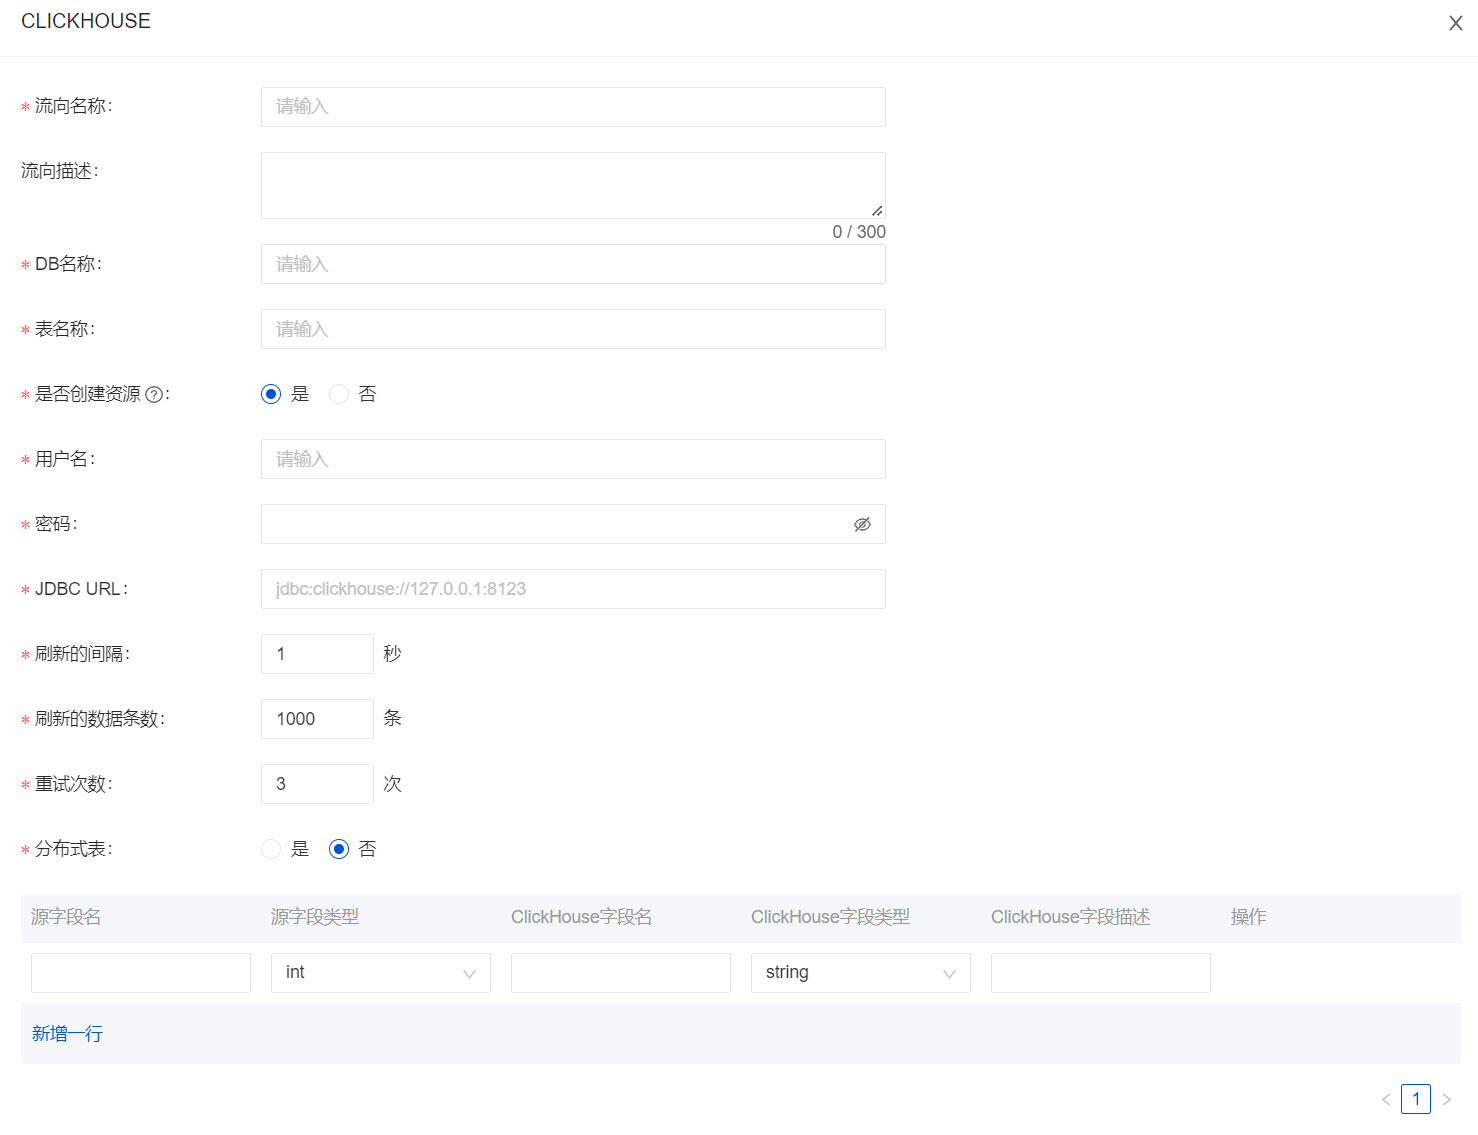
Task: Select 否 radio for 是否创建资源
Action: click(x=338, y=393)
